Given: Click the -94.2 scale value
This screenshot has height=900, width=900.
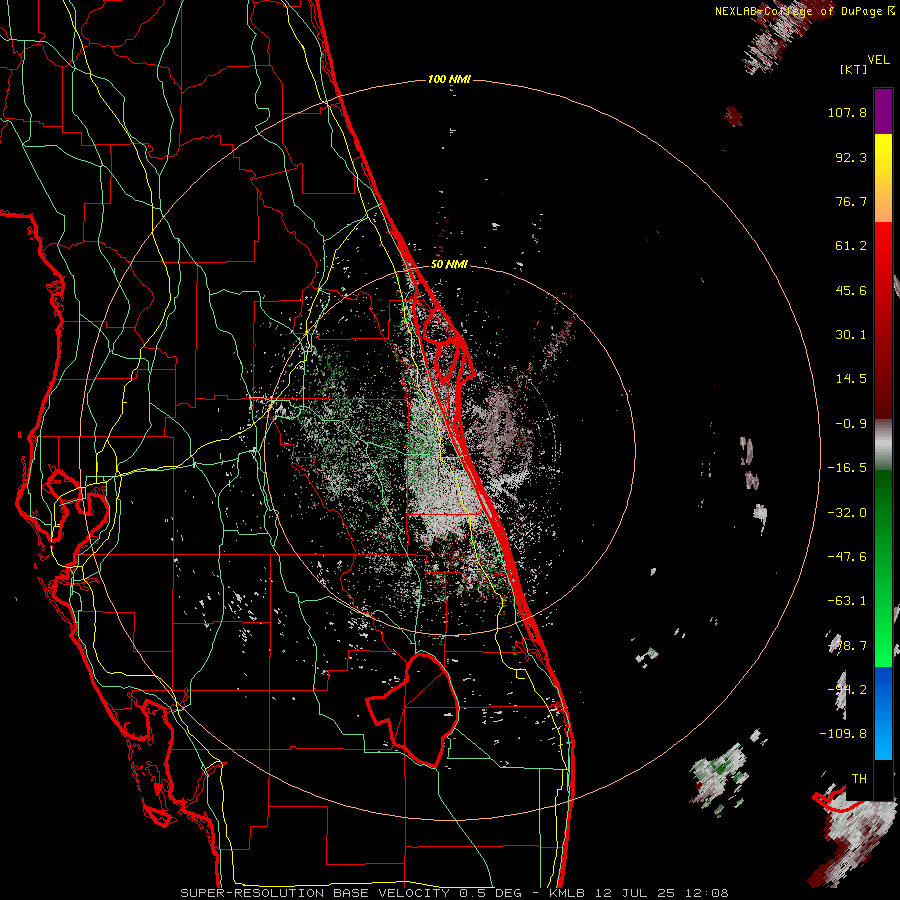Looking at the screenshot, I should [847, 690].
